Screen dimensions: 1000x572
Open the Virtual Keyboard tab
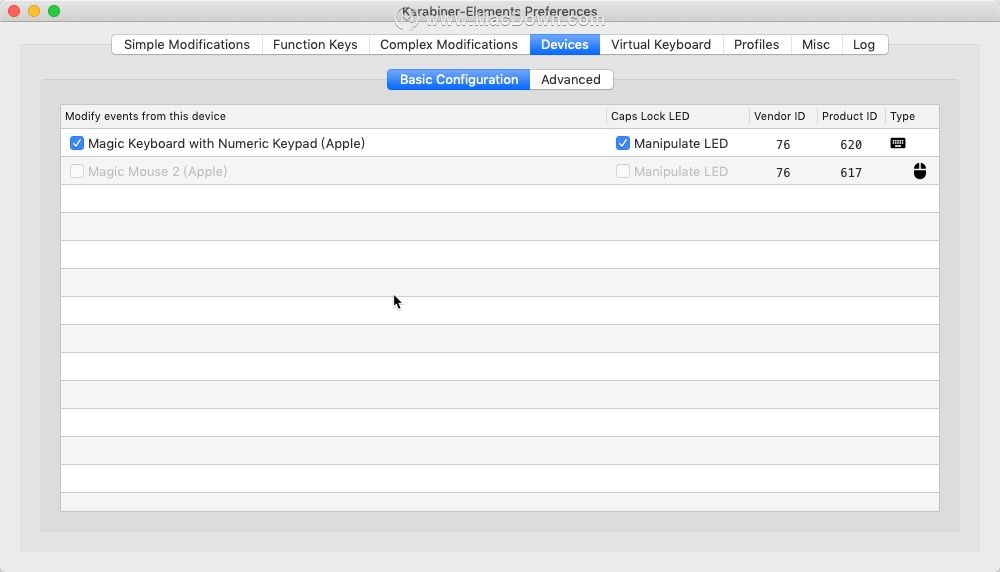coord(661,45)
